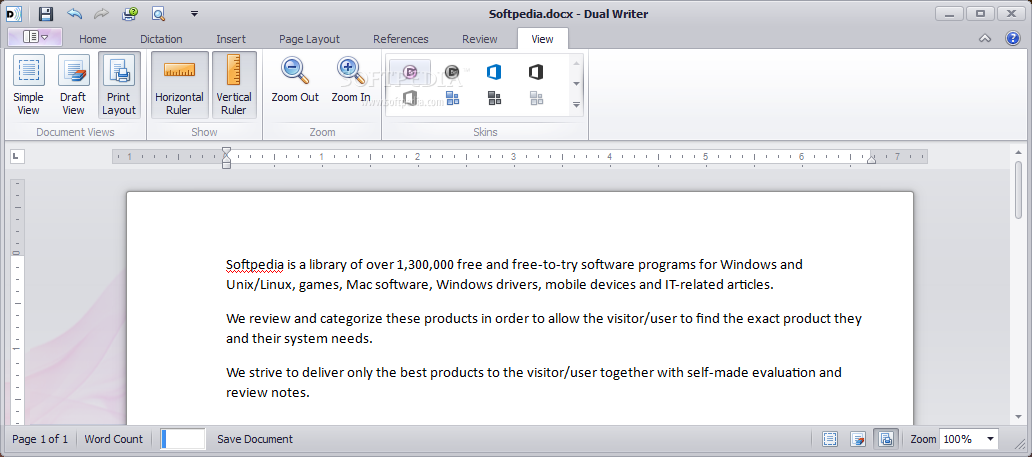Open Help with the blue question mark
The width and height of the screenshot is (1032, 457).
(1013, 38)
